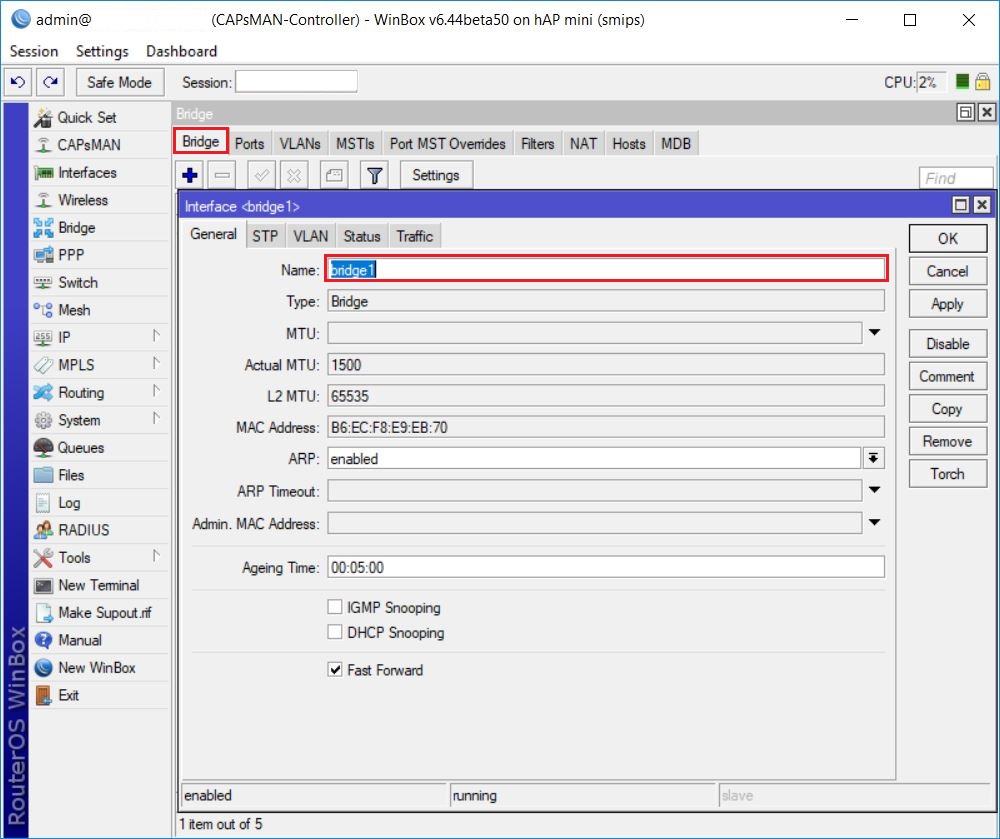Switch to the Filters tab
The image size is (1000, 839).
[x=538, y=144]
